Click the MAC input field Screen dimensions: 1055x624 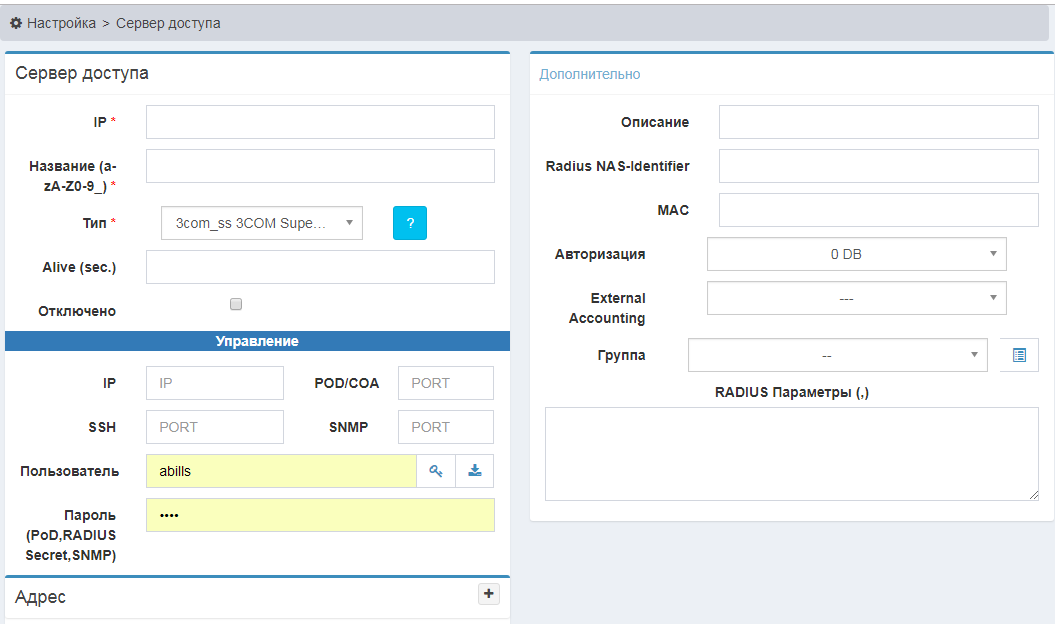click(878, 210)
